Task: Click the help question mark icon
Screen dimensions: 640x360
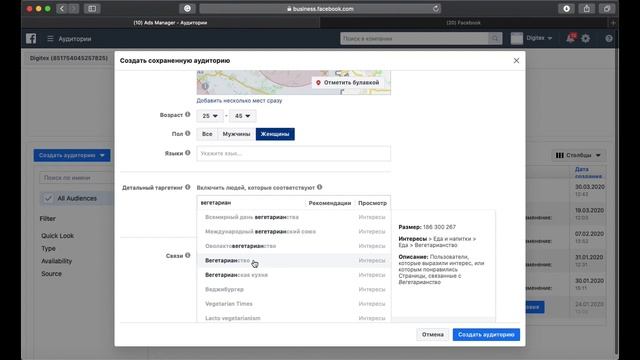Action: [x=609, y=38]
